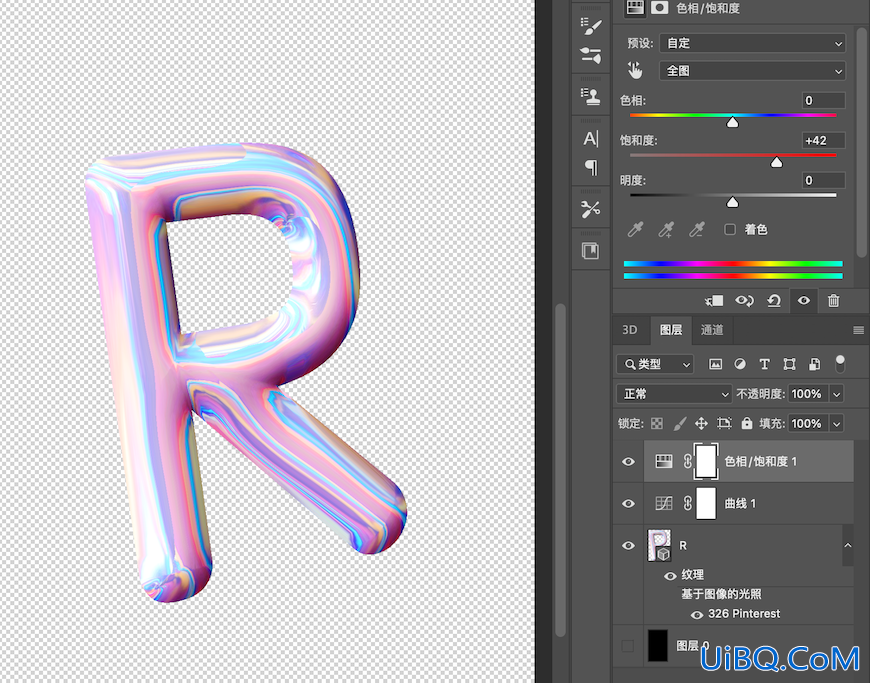
Task: Collapse the R layer effects list
Action: (848, 545)
